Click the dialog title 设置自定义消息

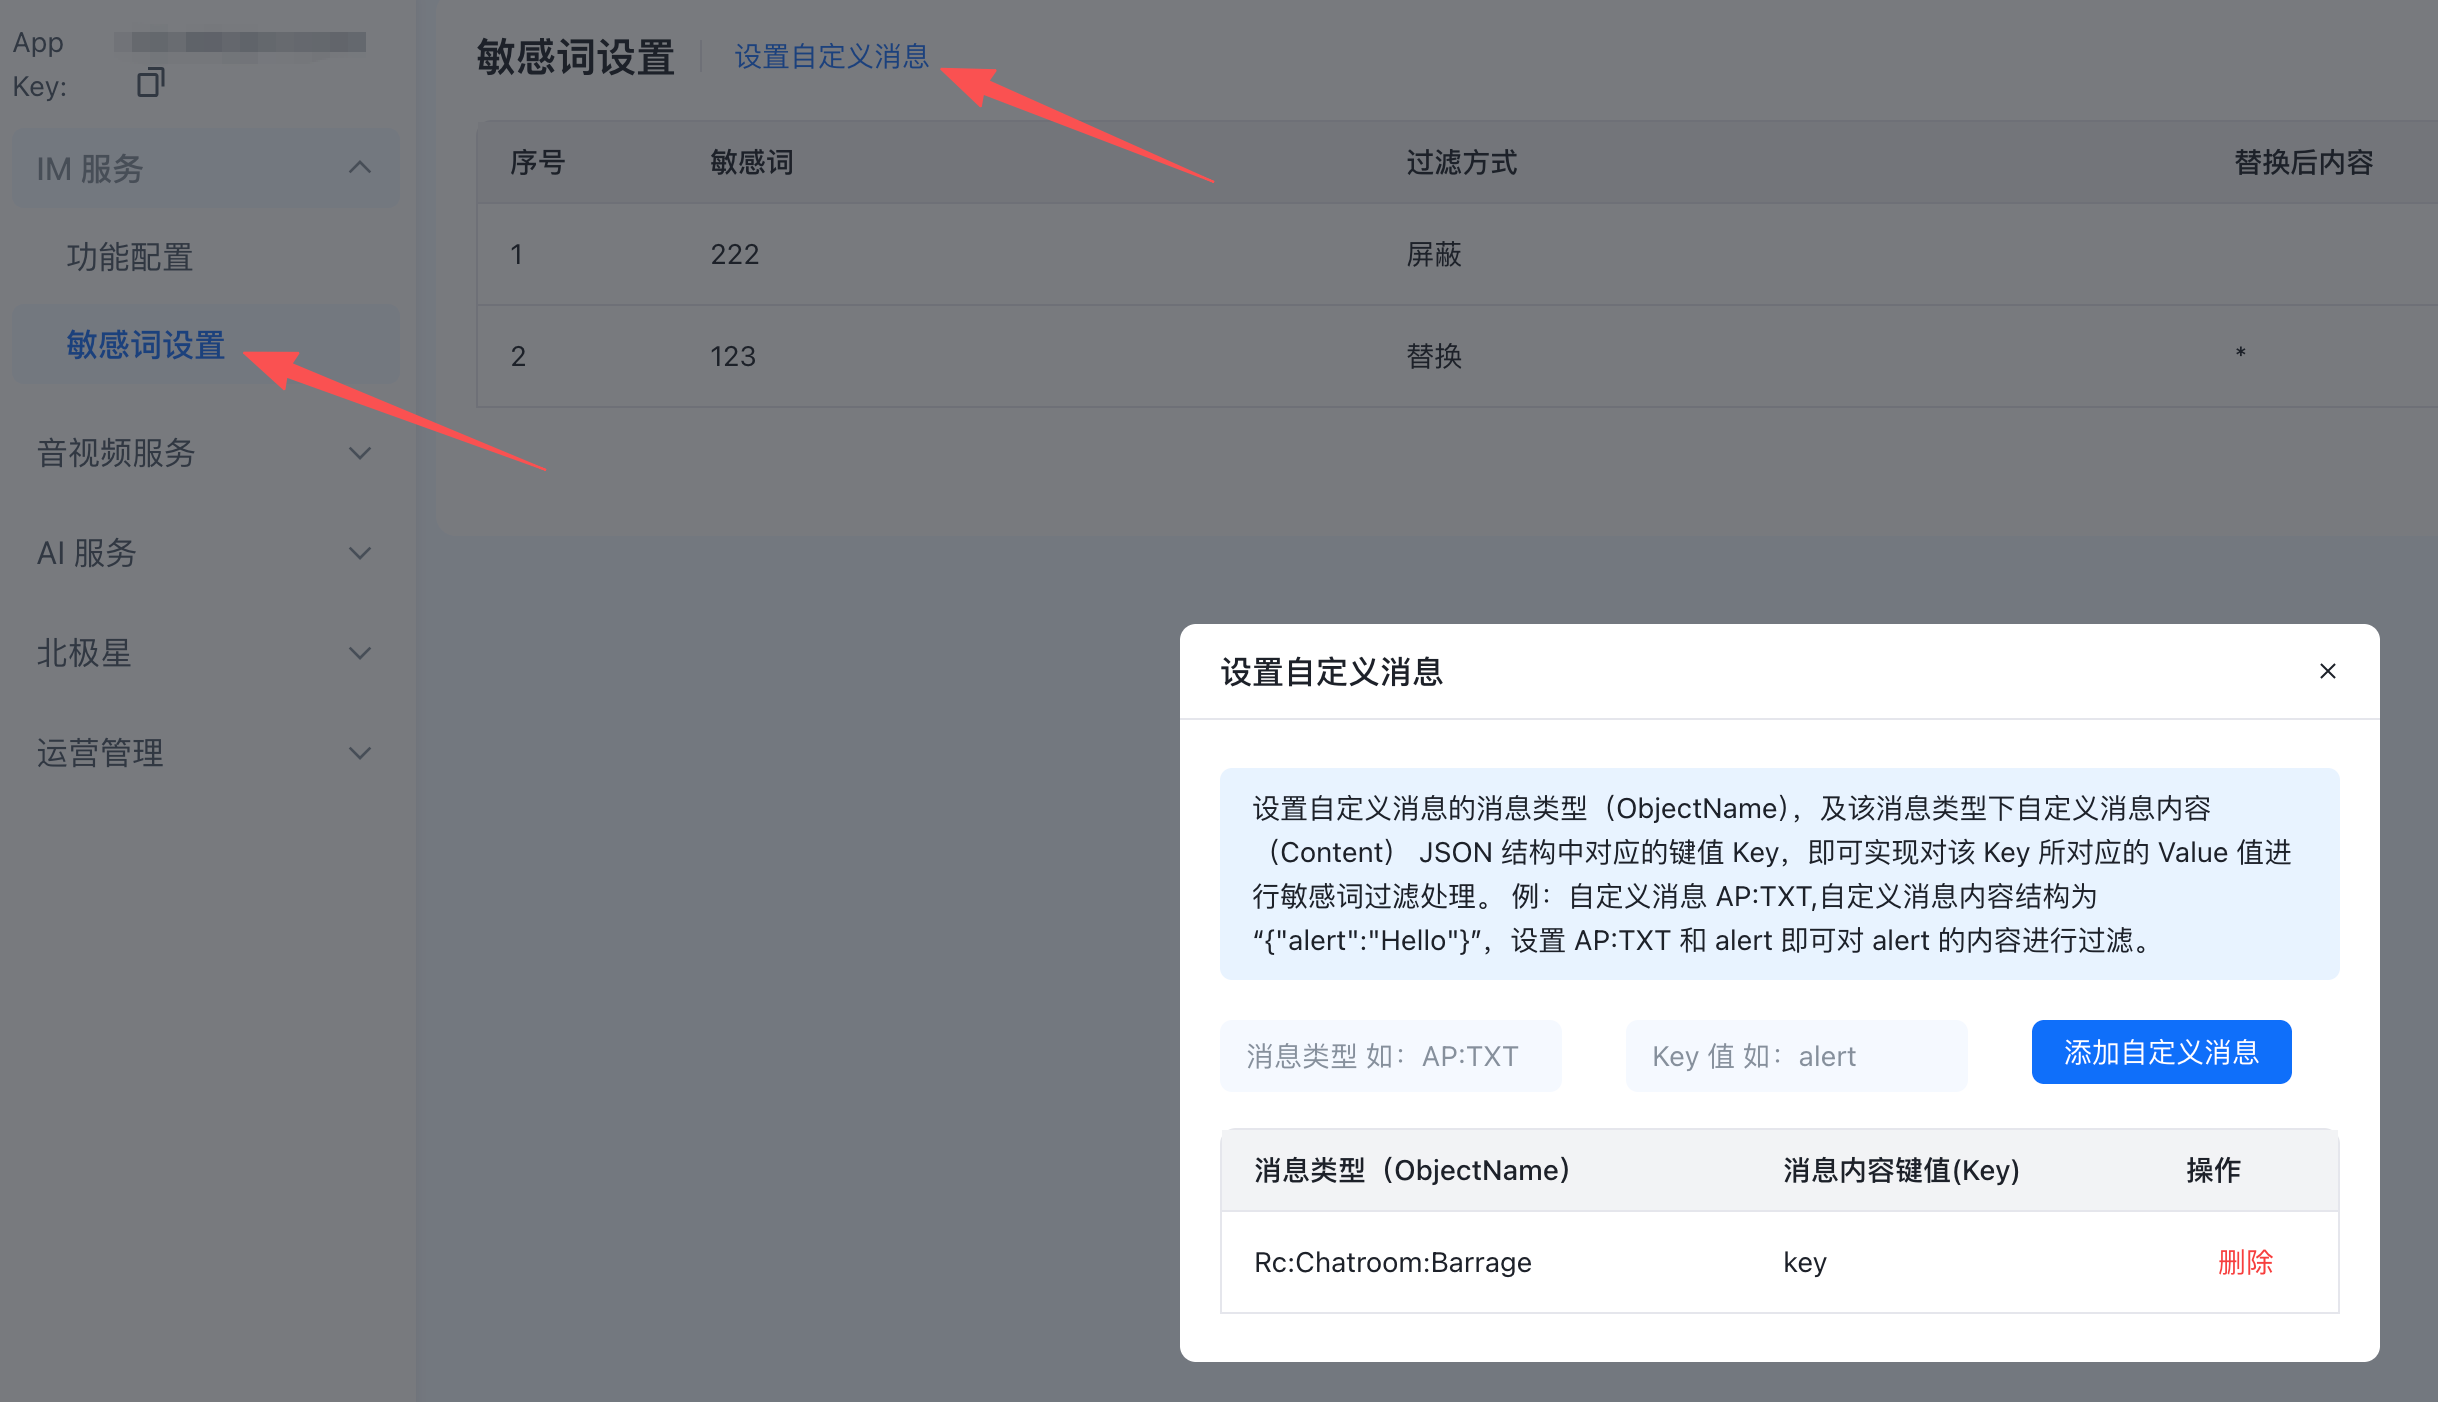pyautogui.click(x=1331, y=672)
